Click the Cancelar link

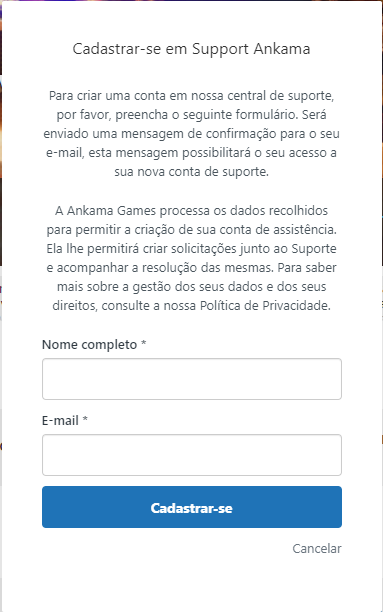click(x=317, y=548)
